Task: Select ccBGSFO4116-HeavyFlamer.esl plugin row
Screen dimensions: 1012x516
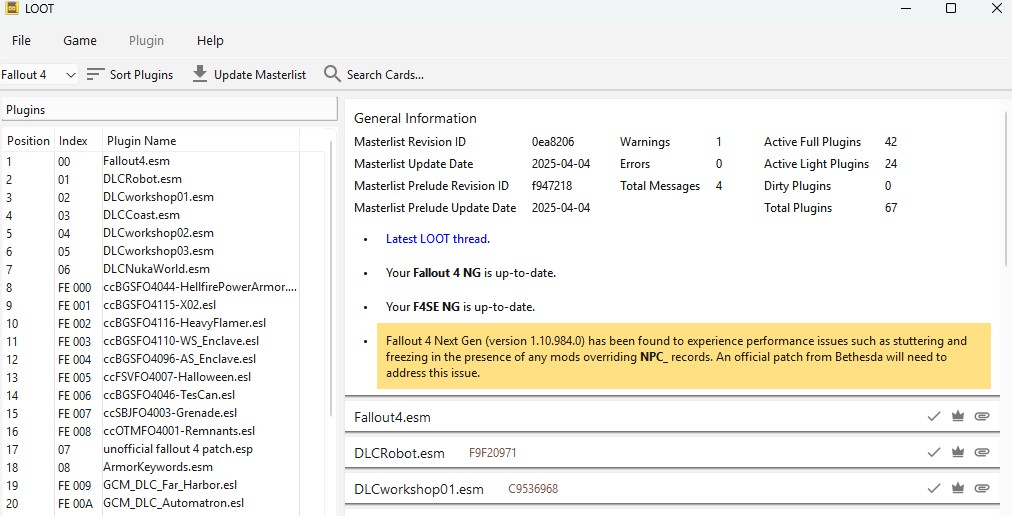Action: [x=151, y=323]
